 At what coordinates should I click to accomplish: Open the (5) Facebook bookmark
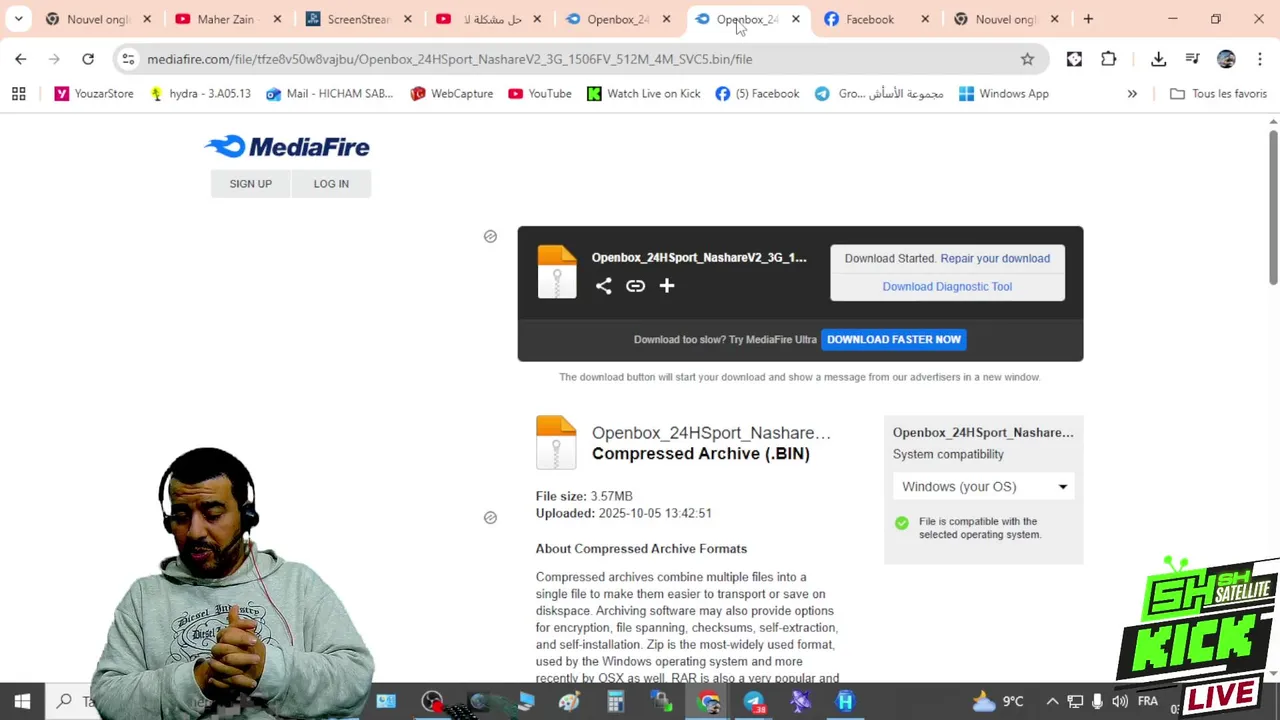(757, 94)
